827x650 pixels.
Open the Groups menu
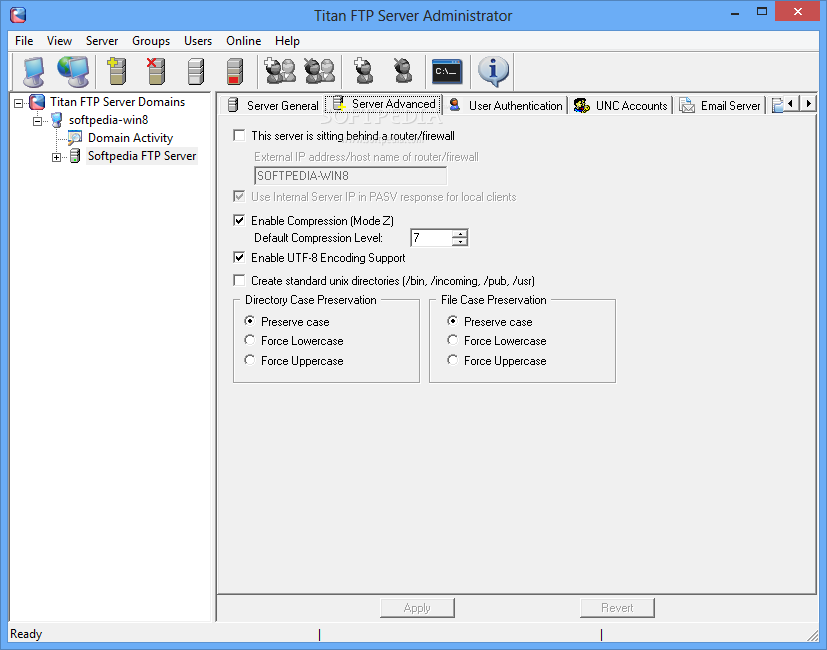point(151,41)
